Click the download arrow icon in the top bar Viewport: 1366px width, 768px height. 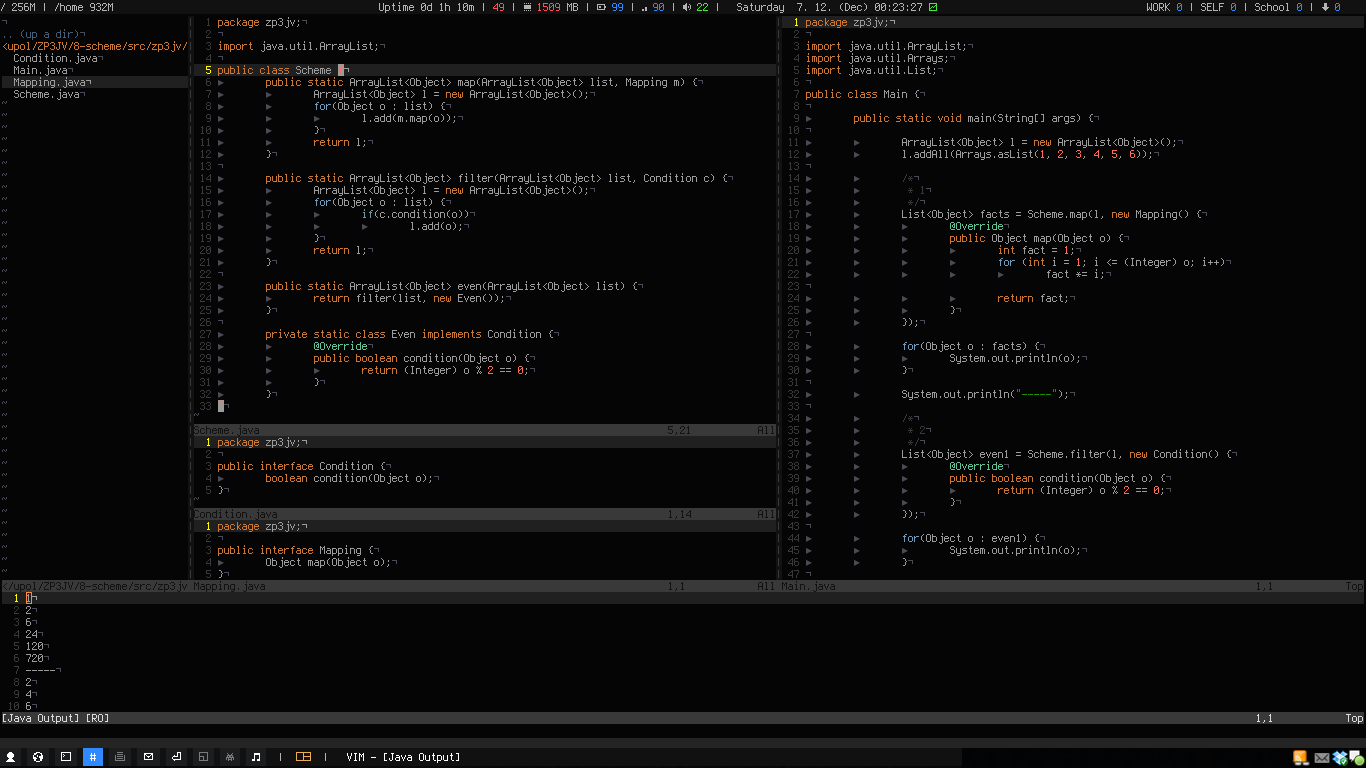[1325, 7]
